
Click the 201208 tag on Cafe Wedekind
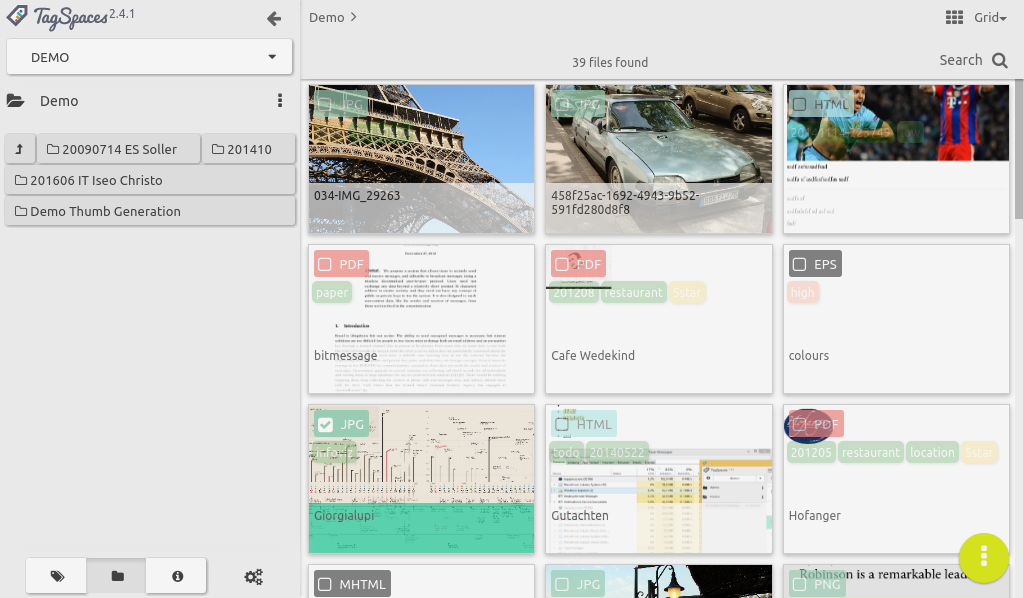tap(573, 292)
